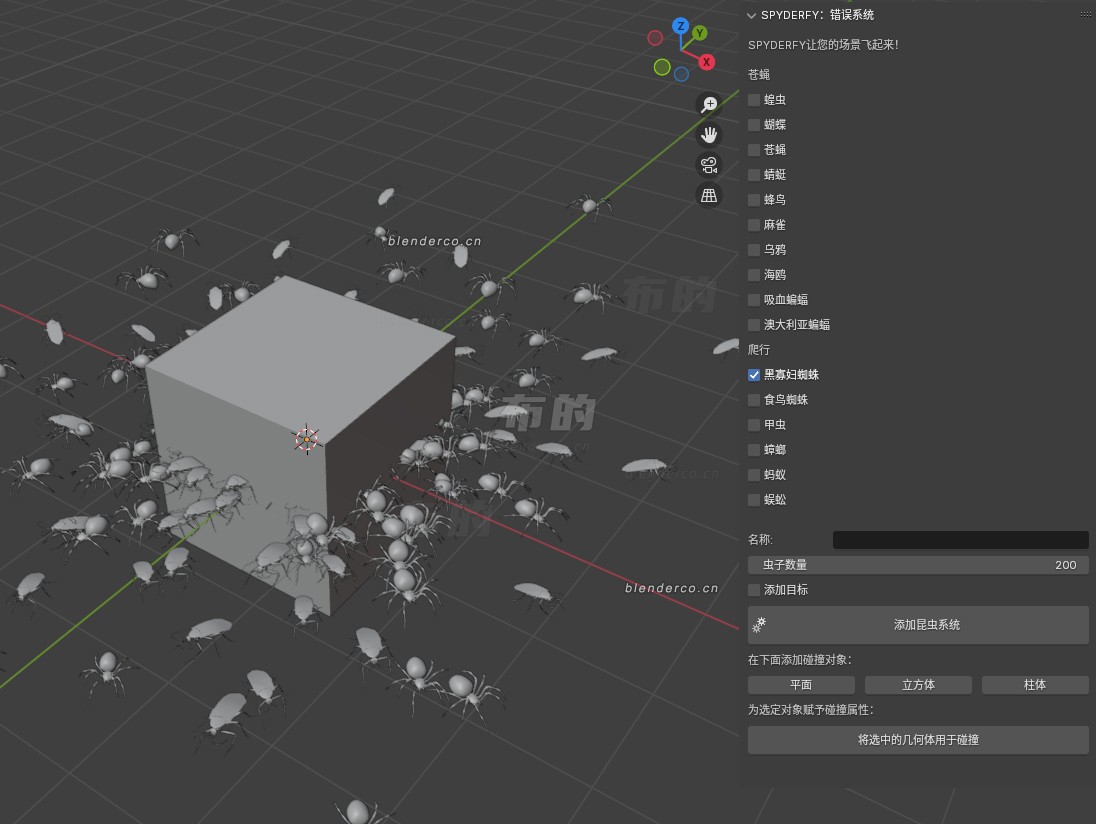1096x824 pixels.
Task: Tick the 澳大利亚蝙蝠 checkbox
Action: (x=754, y=325)
